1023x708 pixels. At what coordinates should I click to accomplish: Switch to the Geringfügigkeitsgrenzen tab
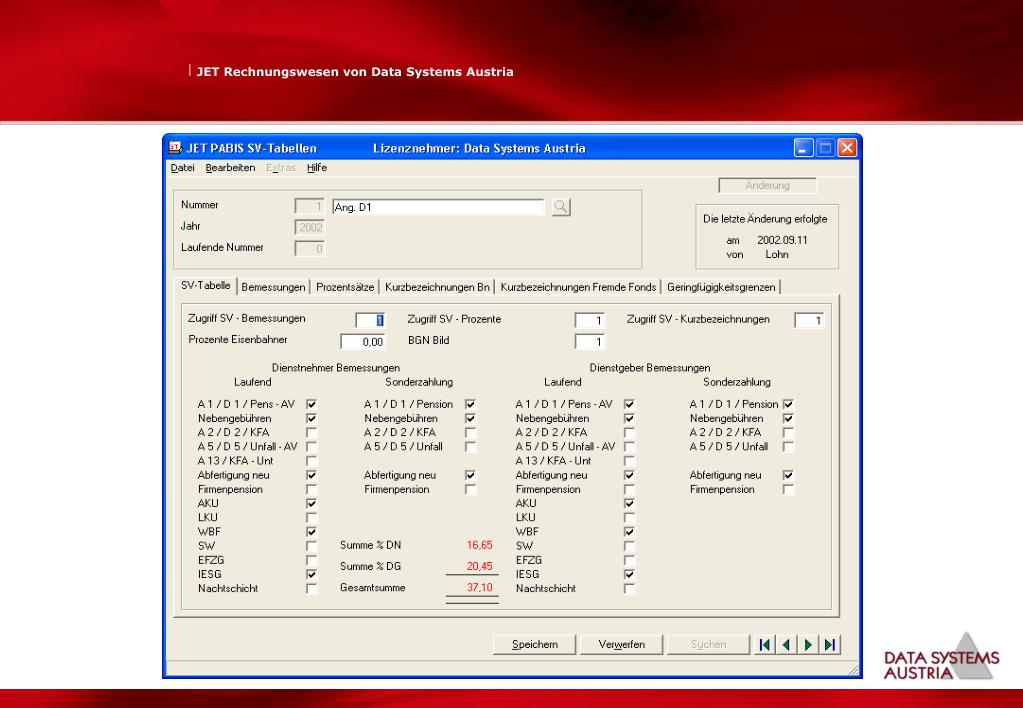[721, 287]
